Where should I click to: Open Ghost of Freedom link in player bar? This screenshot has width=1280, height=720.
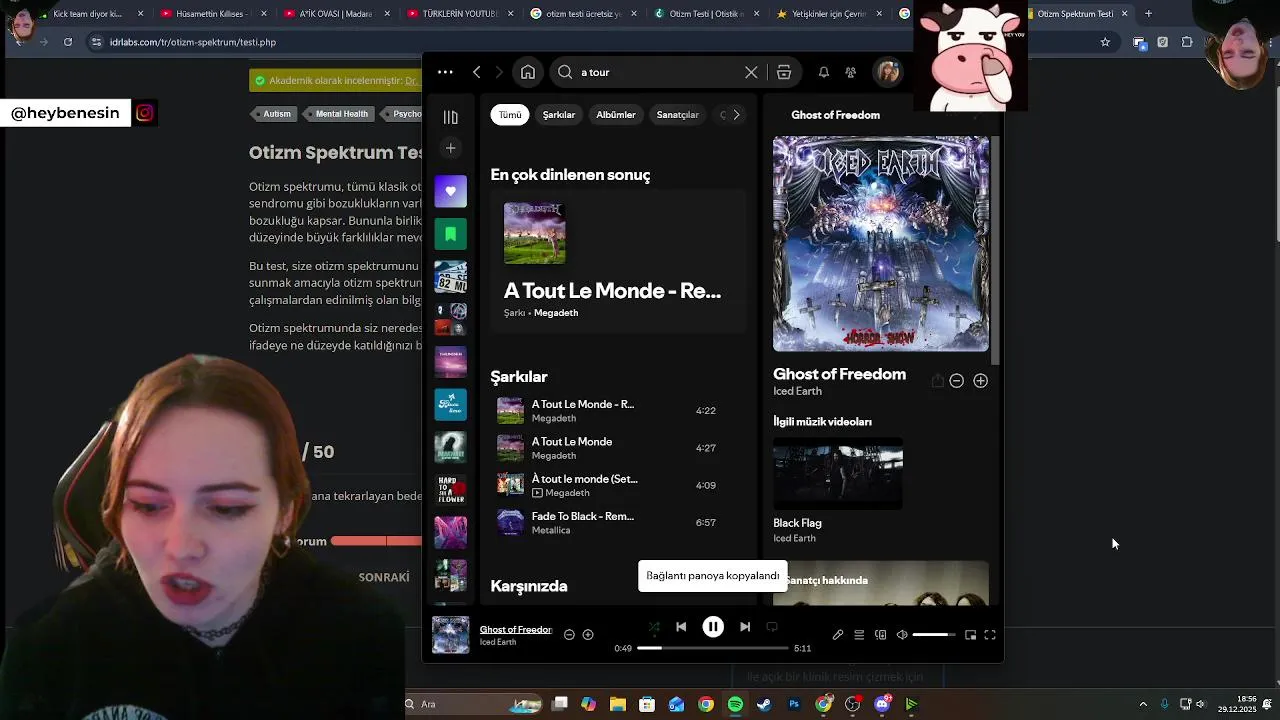pos(516,629)
